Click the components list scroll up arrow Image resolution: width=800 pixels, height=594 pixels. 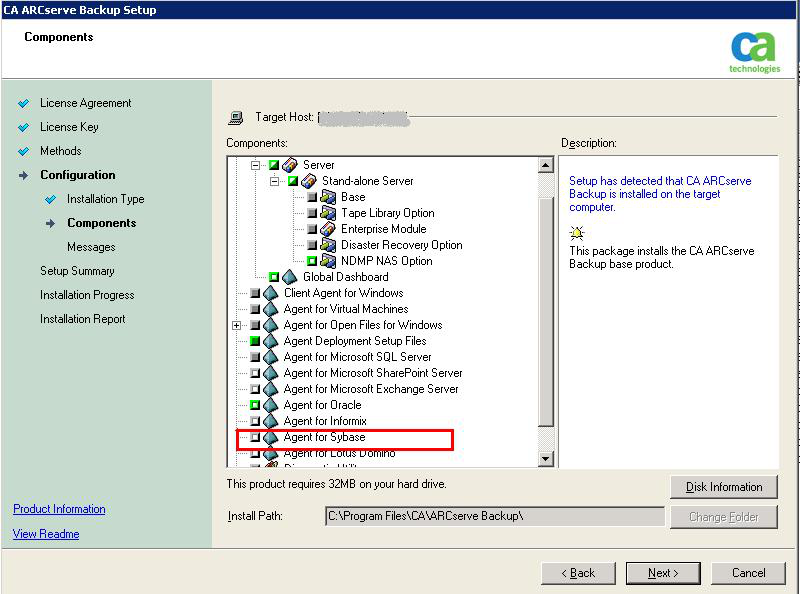(x=546, y=165)
